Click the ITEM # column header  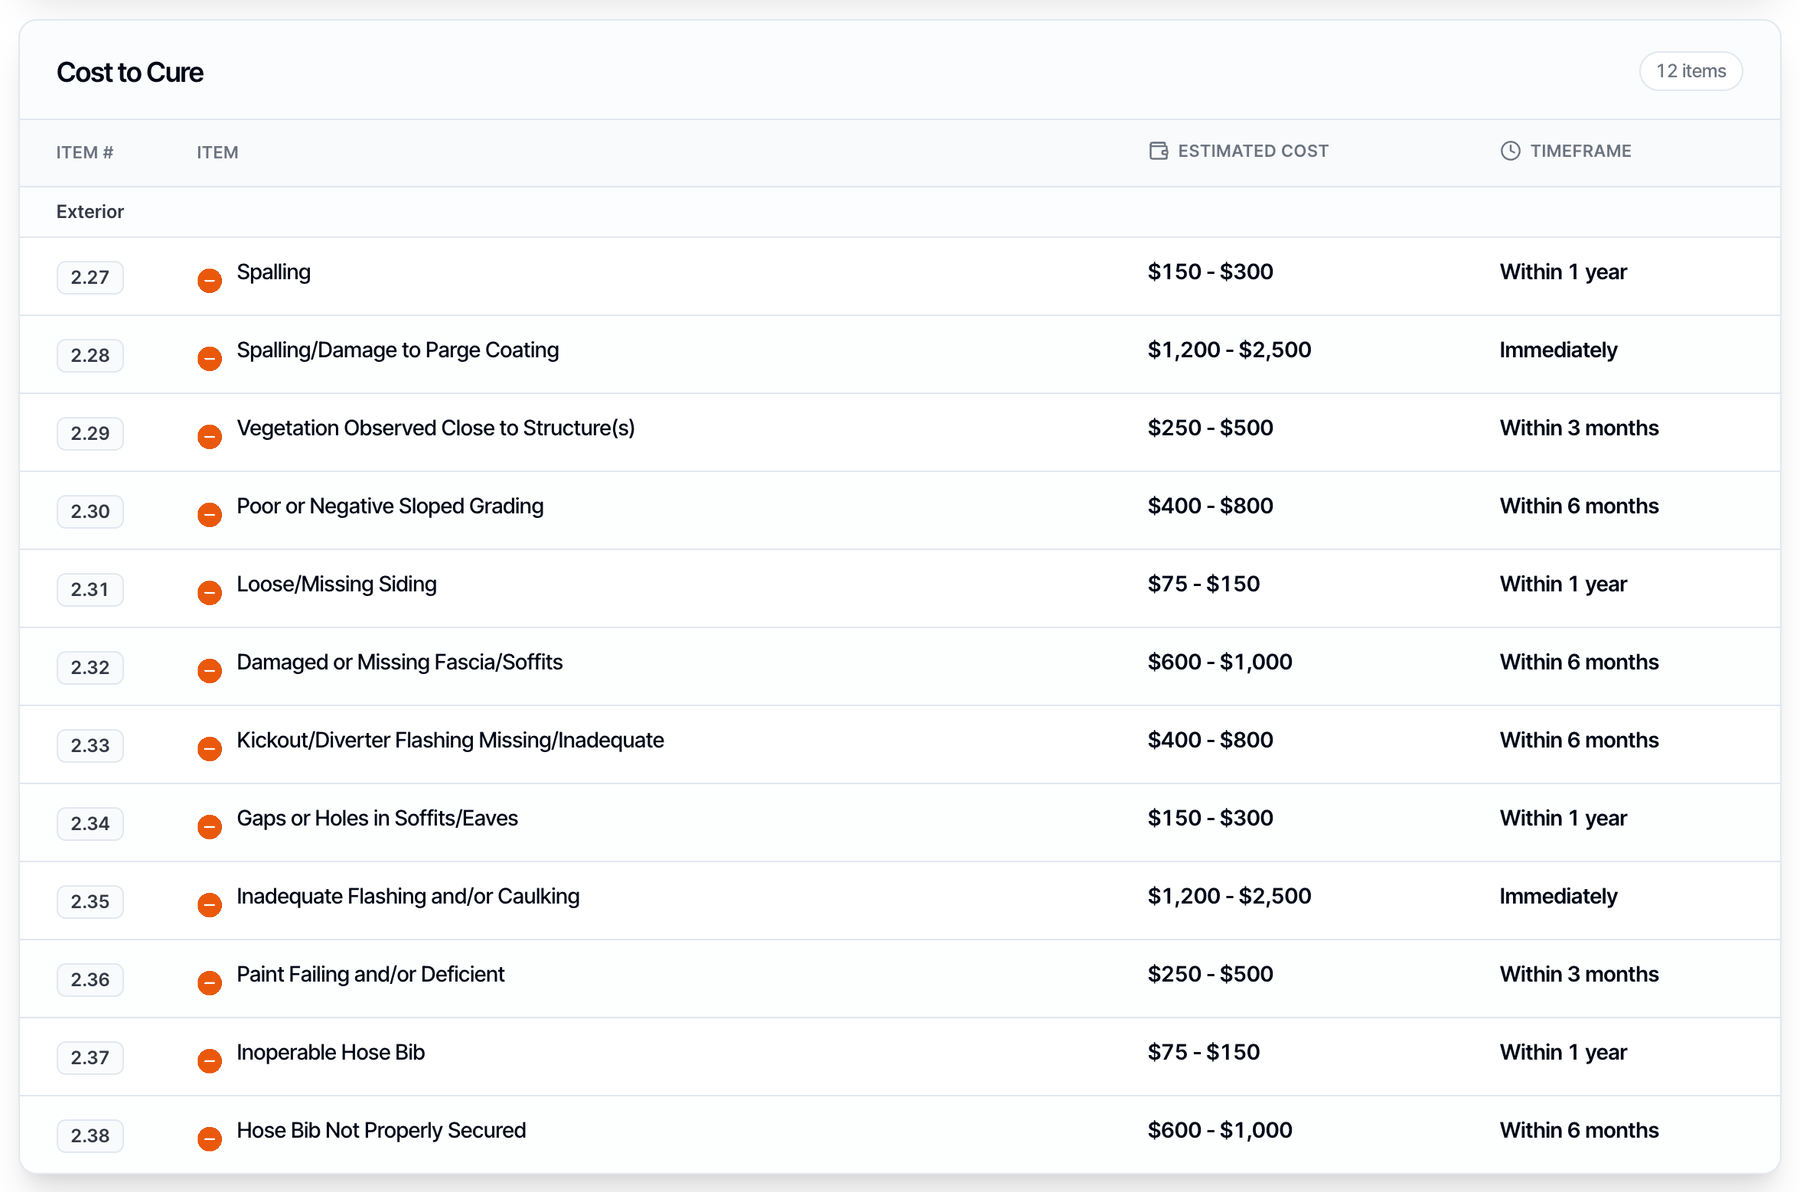coord(85,152)
